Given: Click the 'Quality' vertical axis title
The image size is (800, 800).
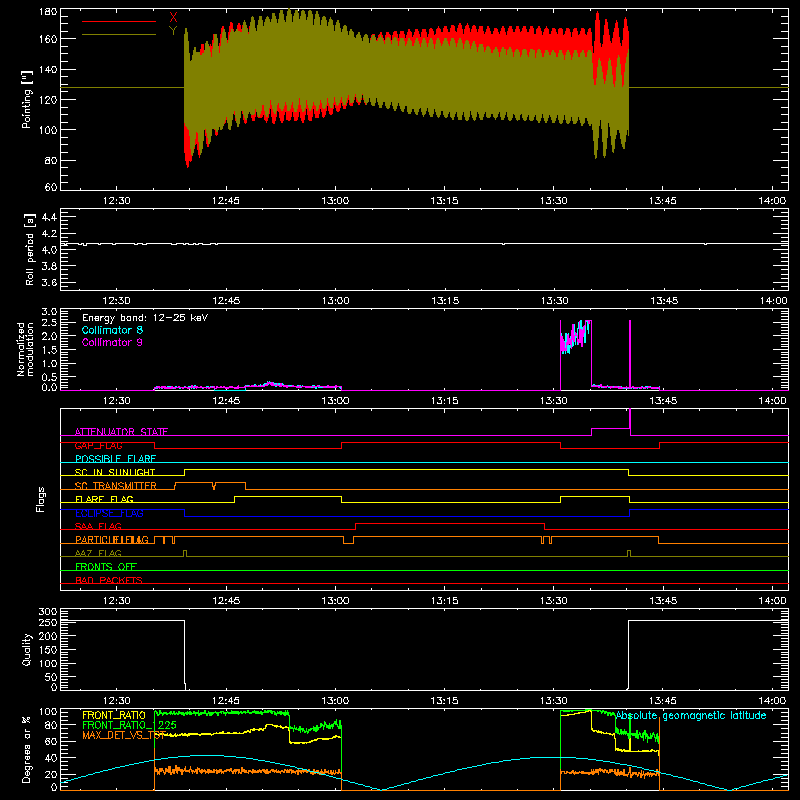Looking at the screenshot, I should point(27,649).
